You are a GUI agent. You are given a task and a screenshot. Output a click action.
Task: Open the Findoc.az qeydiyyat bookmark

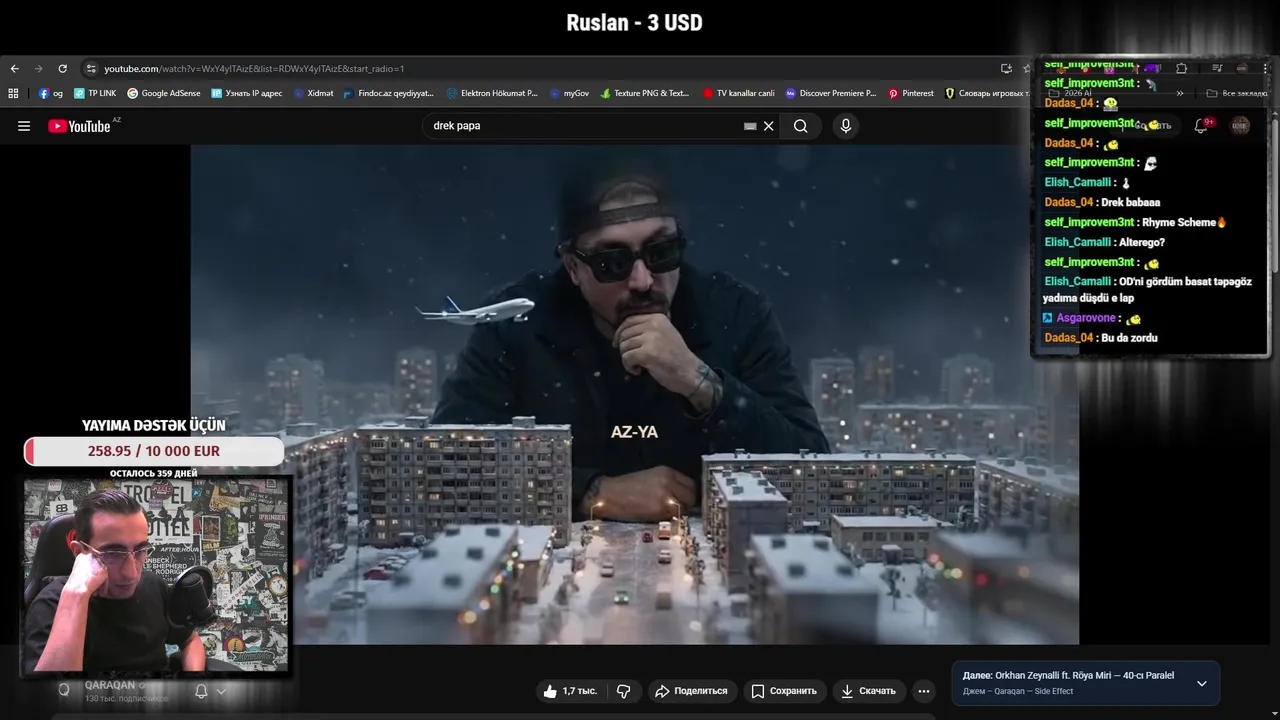[389, 93]
